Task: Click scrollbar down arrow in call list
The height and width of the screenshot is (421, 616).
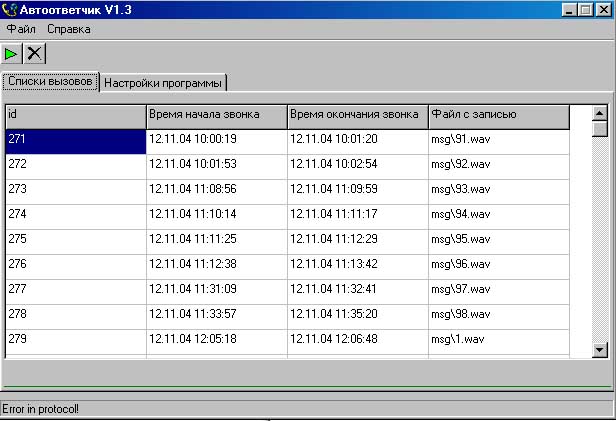Action: coord(600,349)
